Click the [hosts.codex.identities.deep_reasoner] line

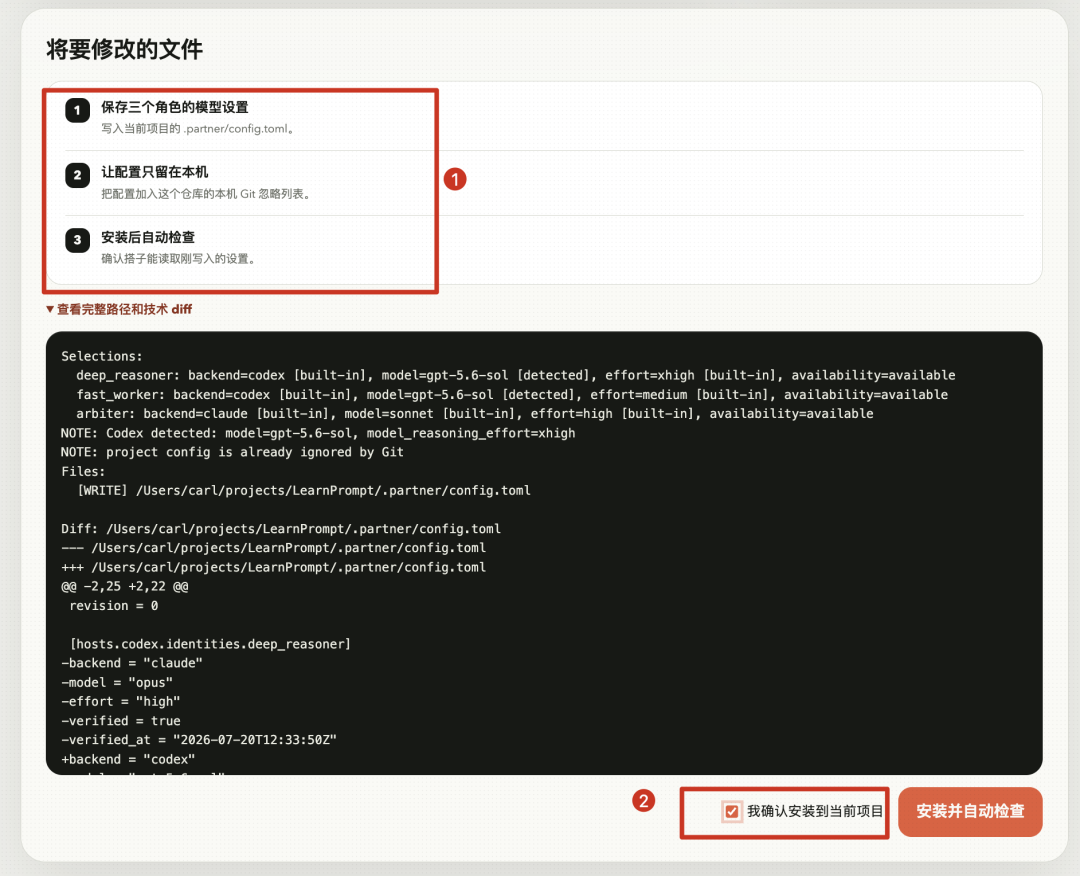(x=210, y=644)
